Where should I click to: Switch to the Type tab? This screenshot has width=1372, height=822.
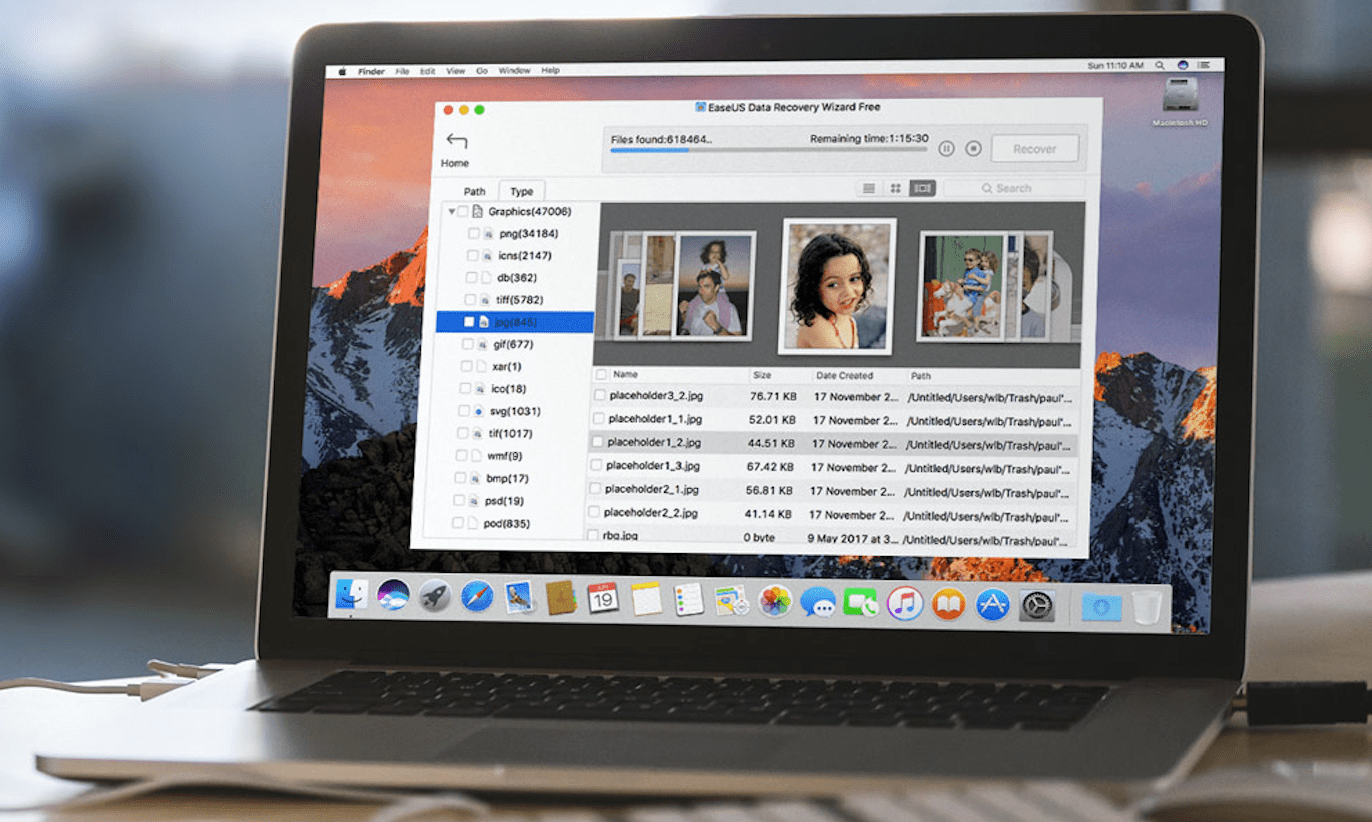(x=522, y=191)
